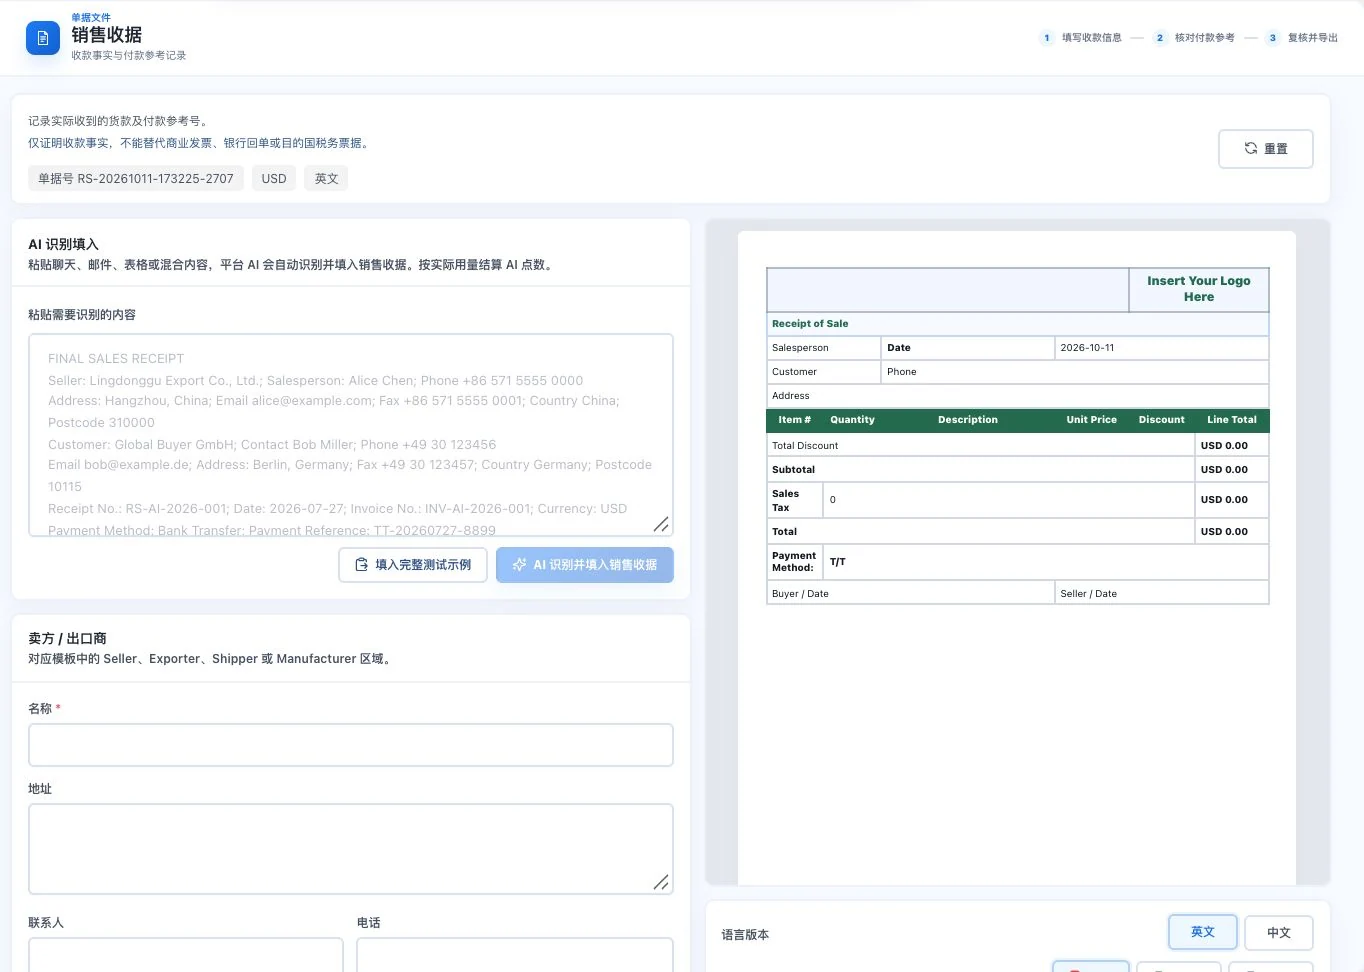The image size is (1364, 972).
Task: Click the blue sales receipt document icon
Action: pyautogui.click(x=43, y=38)
